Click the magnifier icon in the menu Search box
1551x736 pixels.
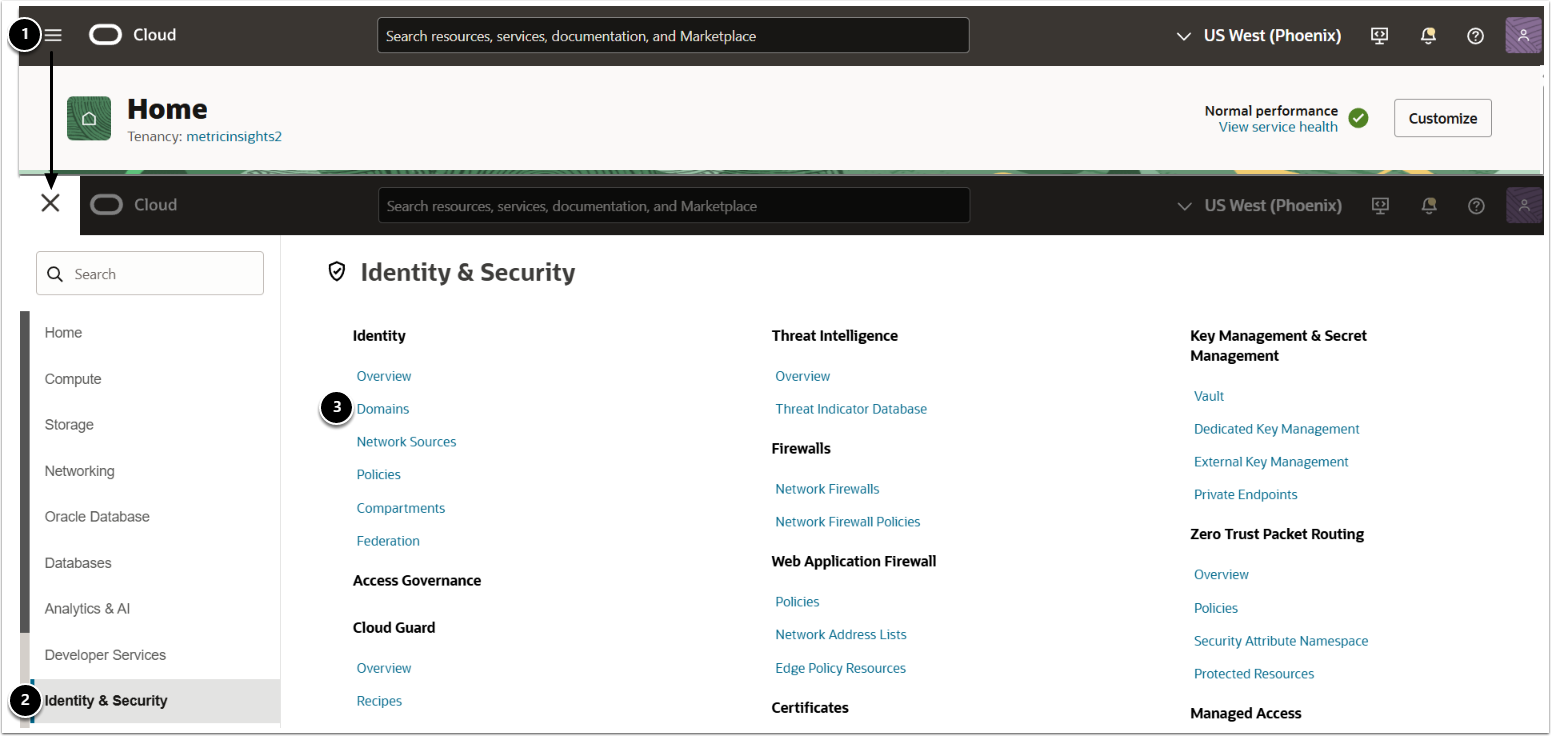(x=55, y=274)
